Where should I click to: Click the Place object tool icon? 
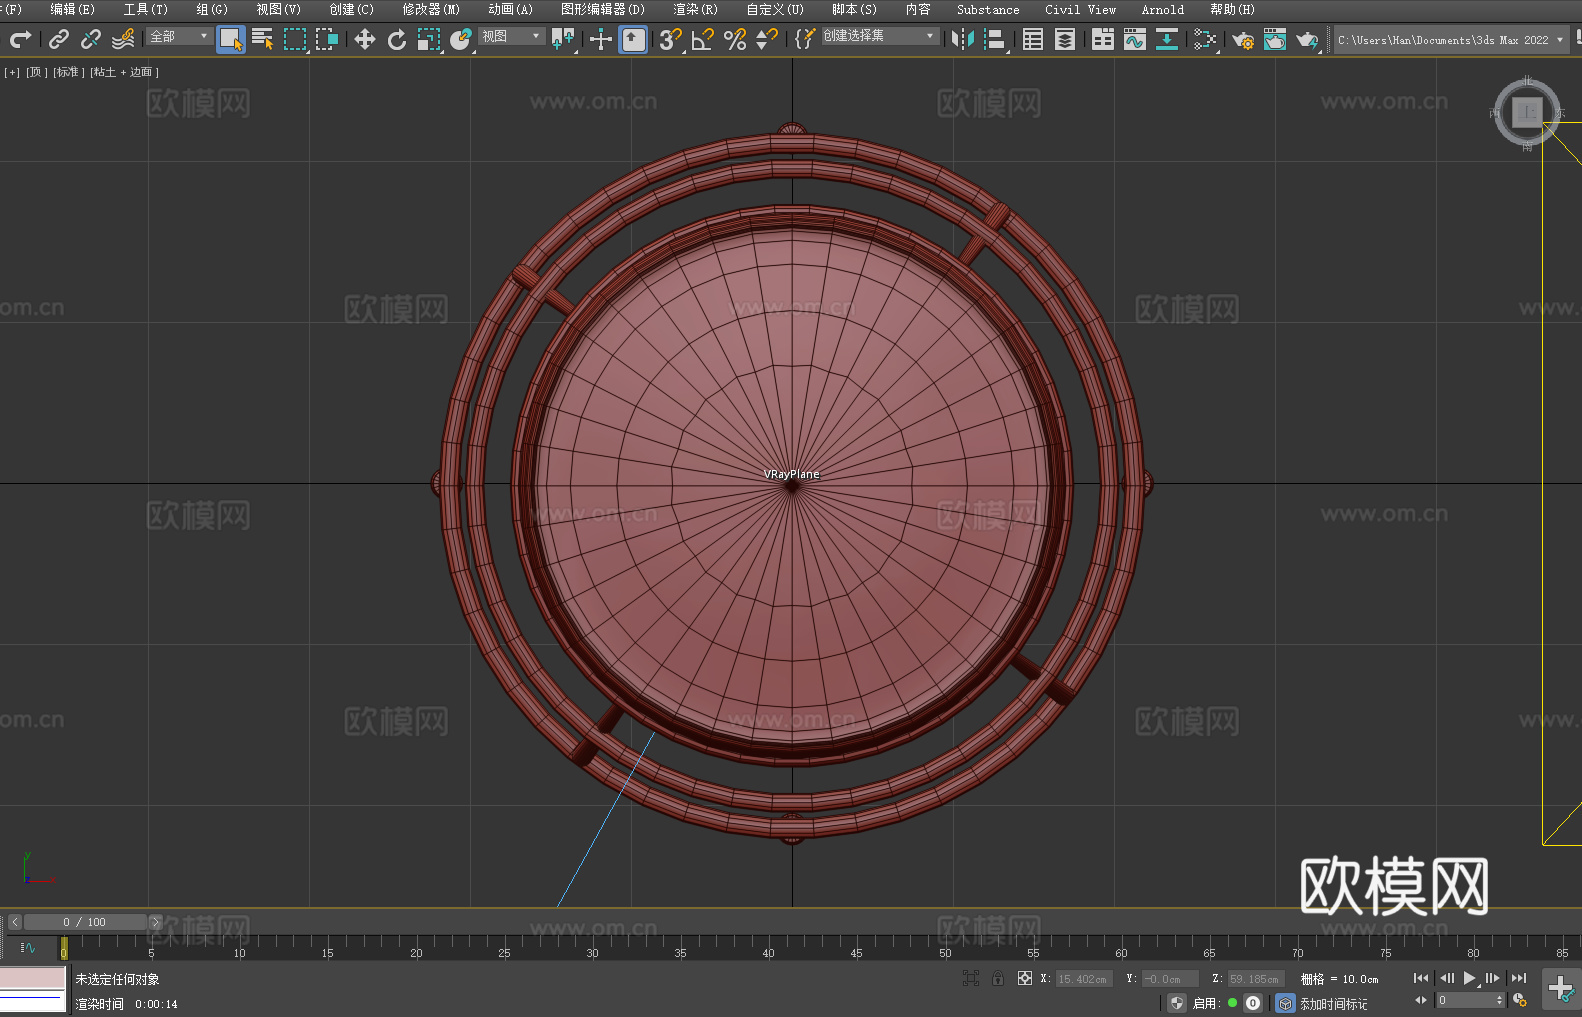(x=461, y=39)
